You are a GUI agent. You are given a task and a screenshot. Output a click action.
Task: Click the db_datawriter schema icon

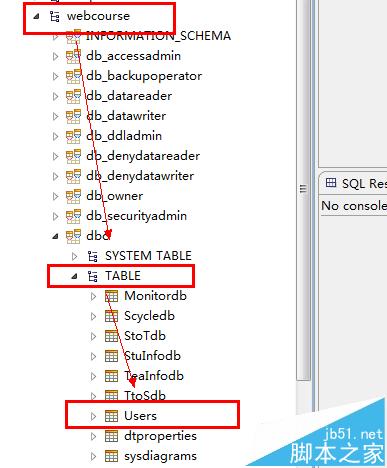(x=73, y=116)
